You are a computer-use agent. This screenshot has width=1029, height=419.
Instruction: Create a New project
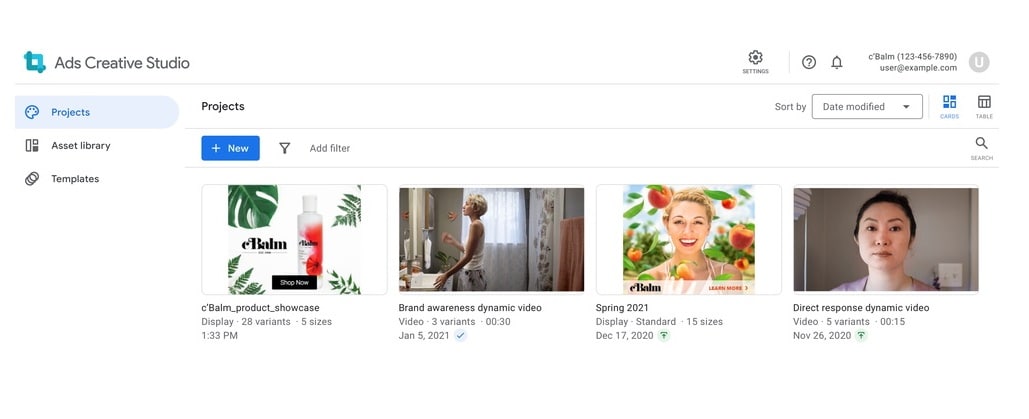pyautogui.click(x=230, y=148)
